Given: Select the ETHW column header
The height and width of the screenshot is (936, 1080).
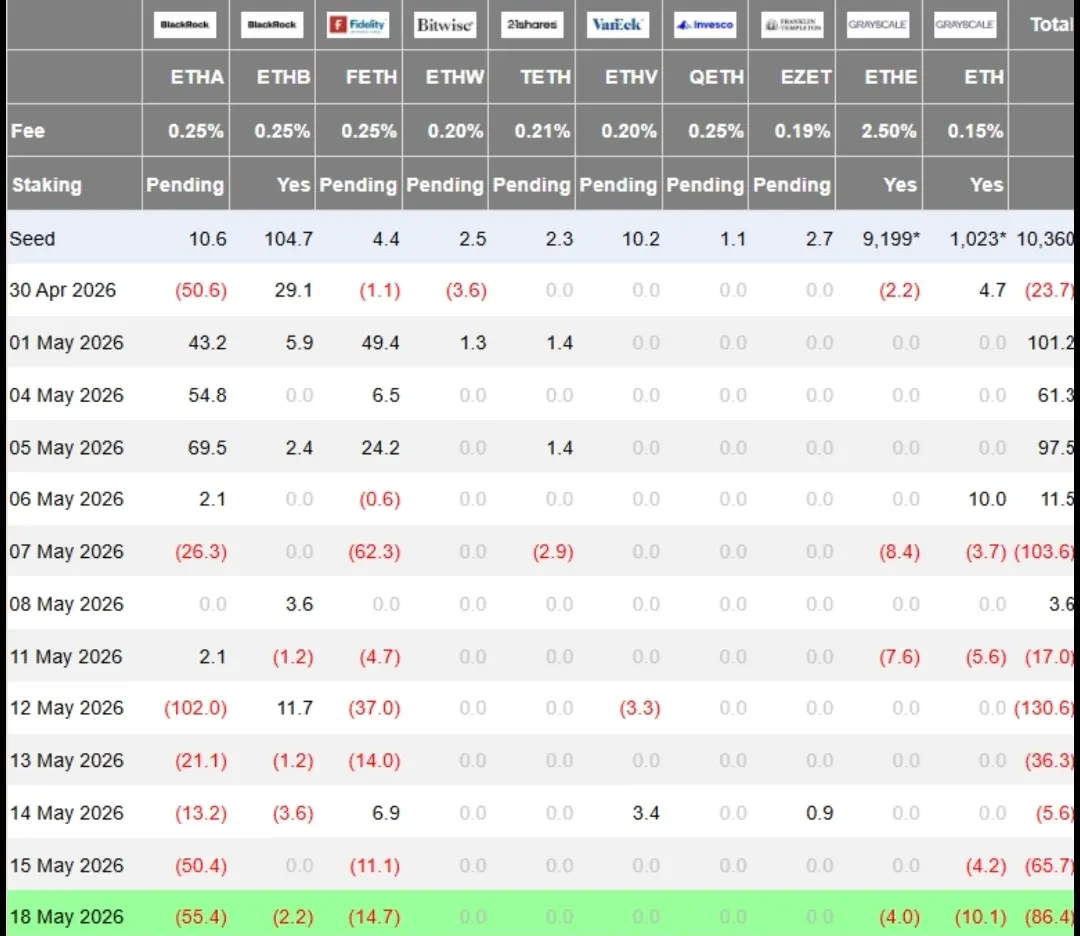Looking at the screenshot, I should point(455,77).
